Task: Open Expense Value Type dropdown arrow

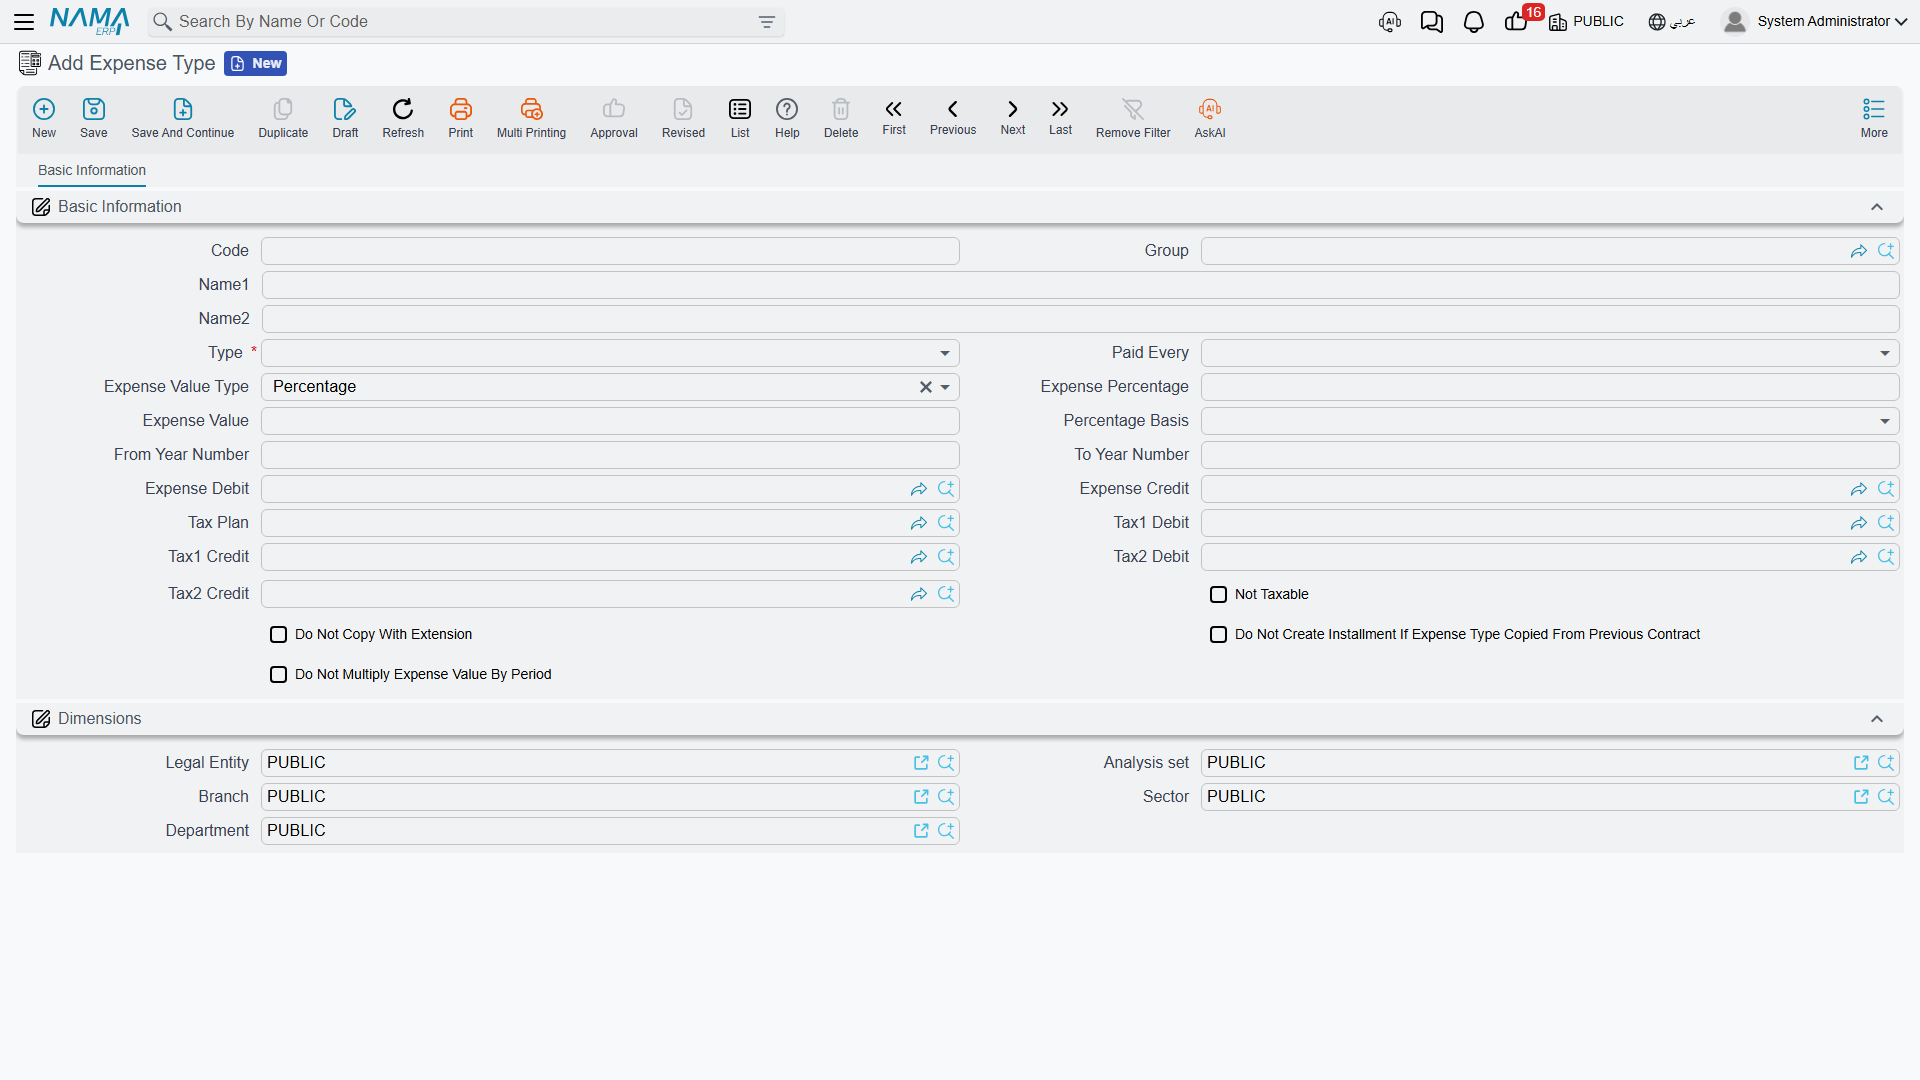Action: [945, 387]
